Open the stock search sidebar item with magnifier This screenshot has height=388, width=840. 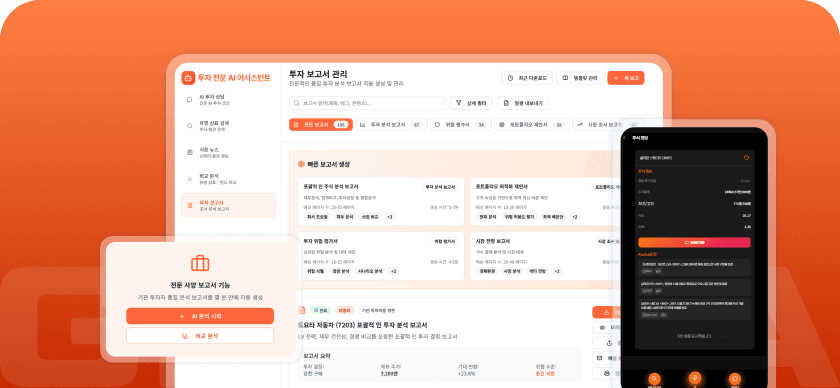point(228,126)
